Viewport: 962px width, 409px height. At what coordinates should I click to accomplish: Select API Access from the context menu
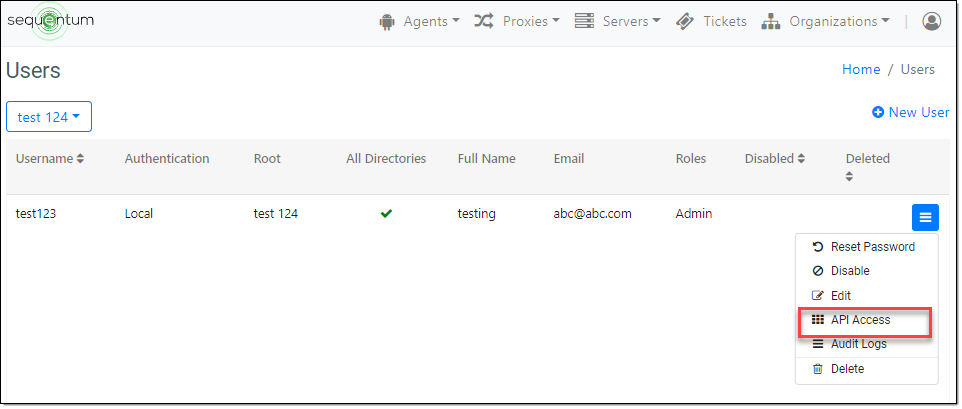click(860, 320)
